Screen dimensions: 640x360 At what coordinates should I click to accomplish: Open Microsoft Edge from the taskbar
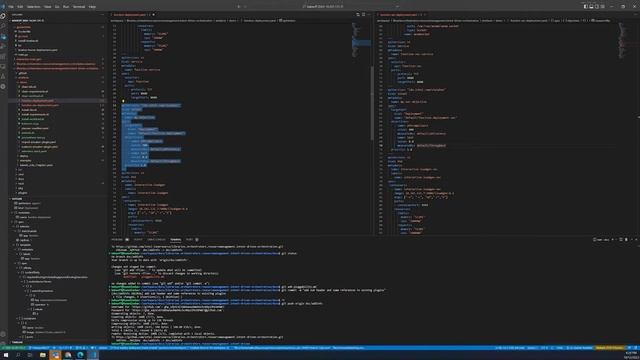[x=80, y=355]
